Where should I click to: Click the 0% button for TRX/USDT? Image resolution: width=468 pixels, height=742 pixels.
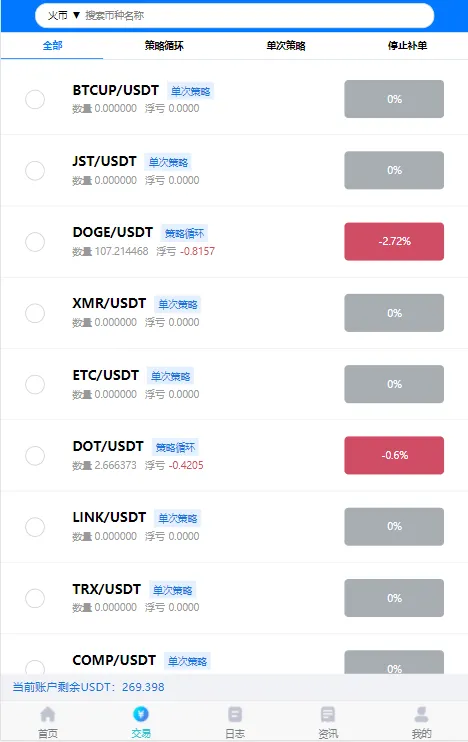[394, 598]
